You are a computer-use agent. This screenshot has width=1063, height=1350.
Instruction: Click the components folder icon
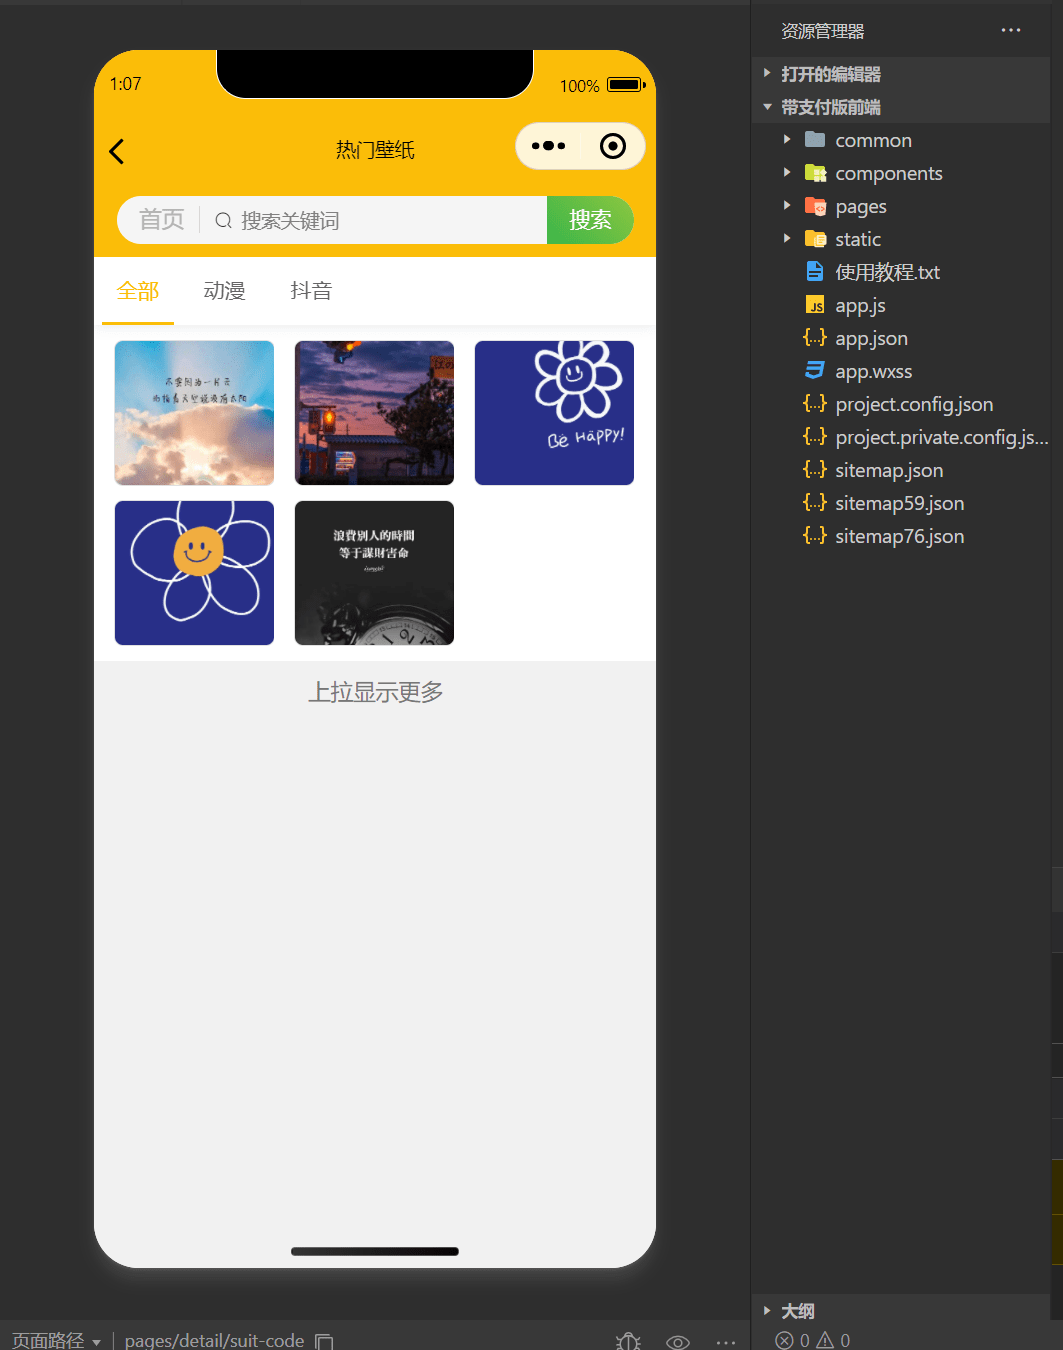[x=815, y=172]
